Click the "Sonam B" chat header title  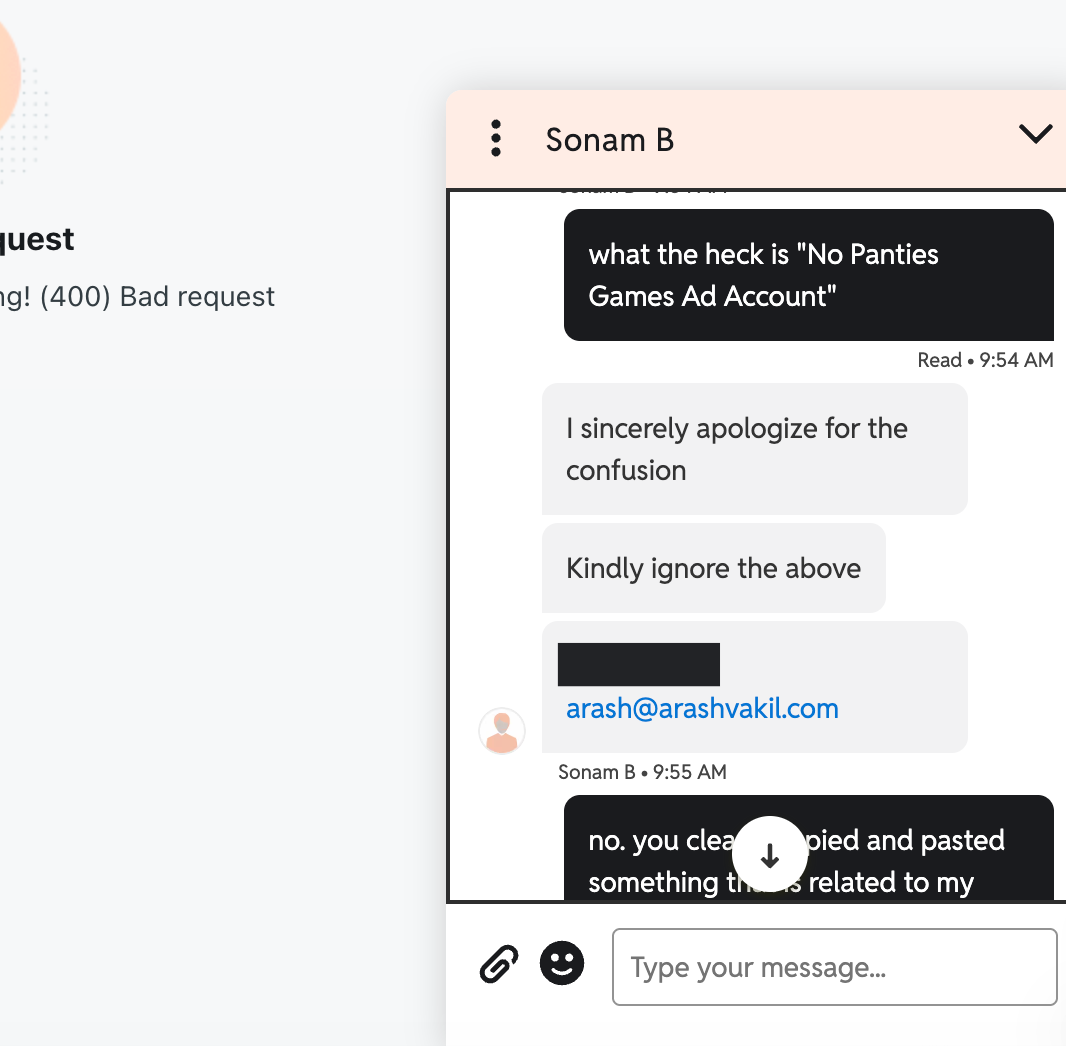point(609,140)
